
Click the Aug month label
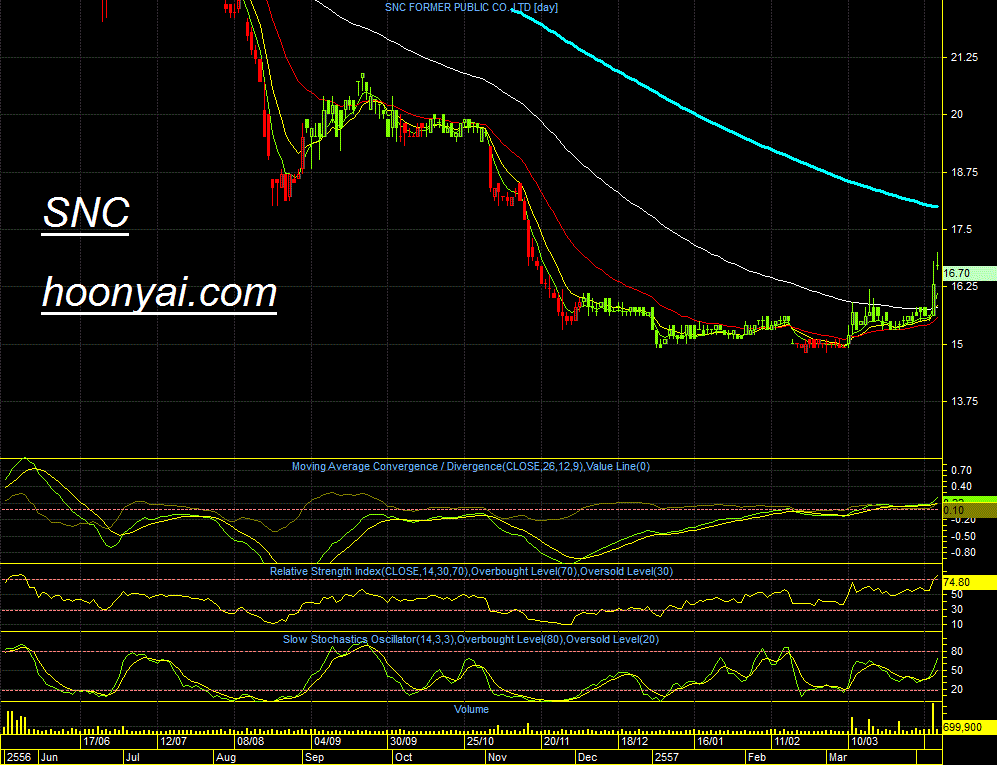(226, 757)
